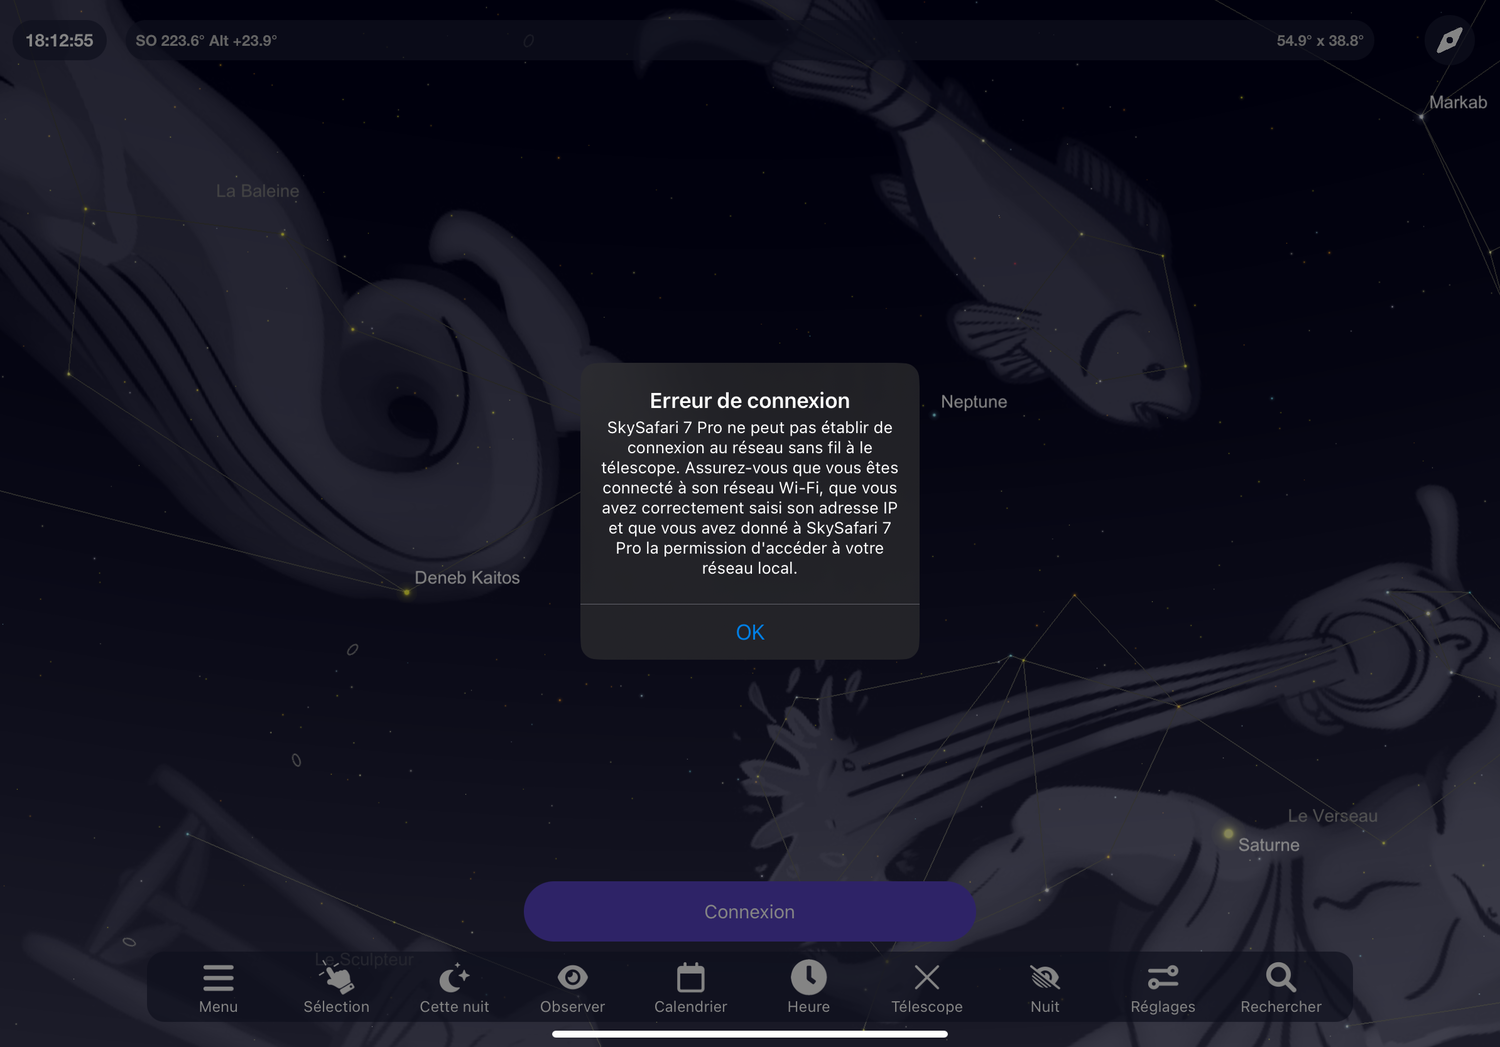Image resolution: width=1500 pixels, height=1047 pixels.
Task: Select the Neptune label in sky
Action: (973, 402)
